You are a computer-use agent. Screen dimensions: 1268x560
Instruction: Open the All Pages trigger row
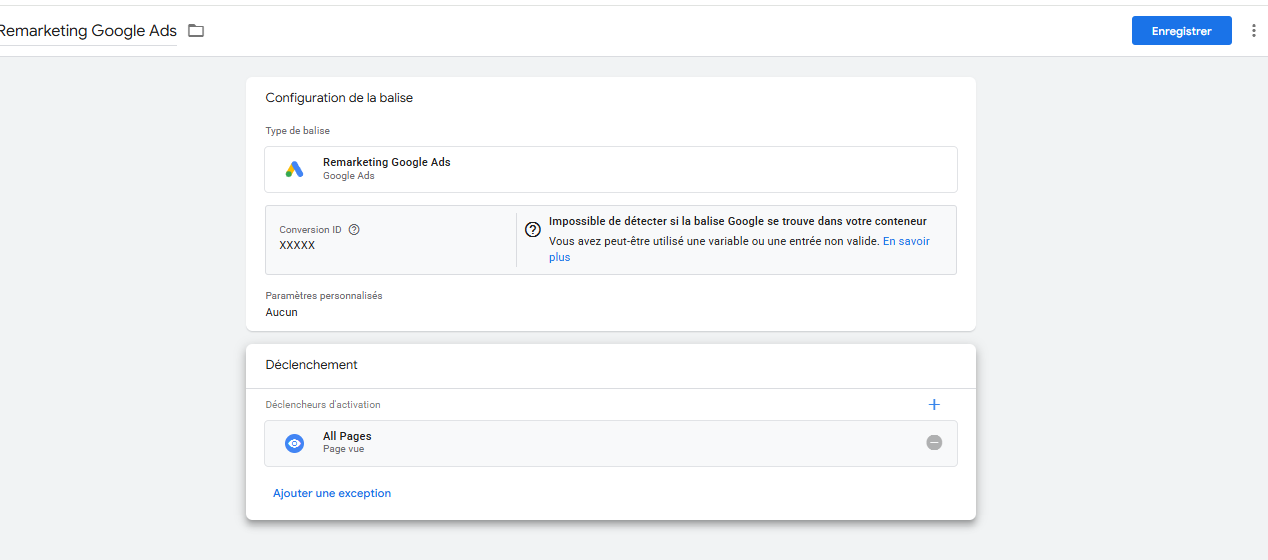pyautogui.click(x=611, y=443)
